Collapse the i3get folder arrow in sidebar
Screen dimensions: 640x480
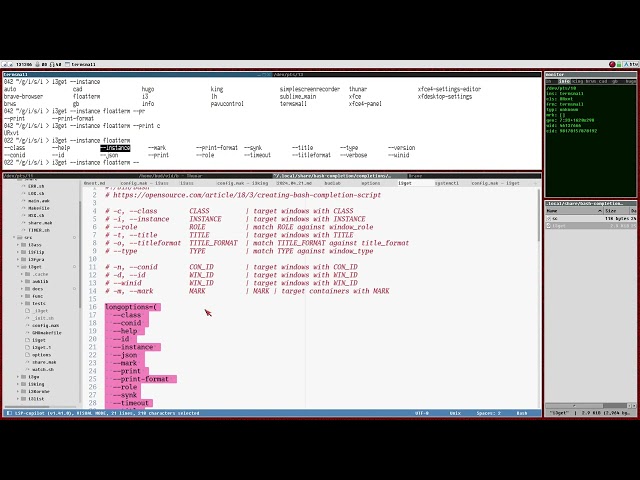[x=18, y=267]
